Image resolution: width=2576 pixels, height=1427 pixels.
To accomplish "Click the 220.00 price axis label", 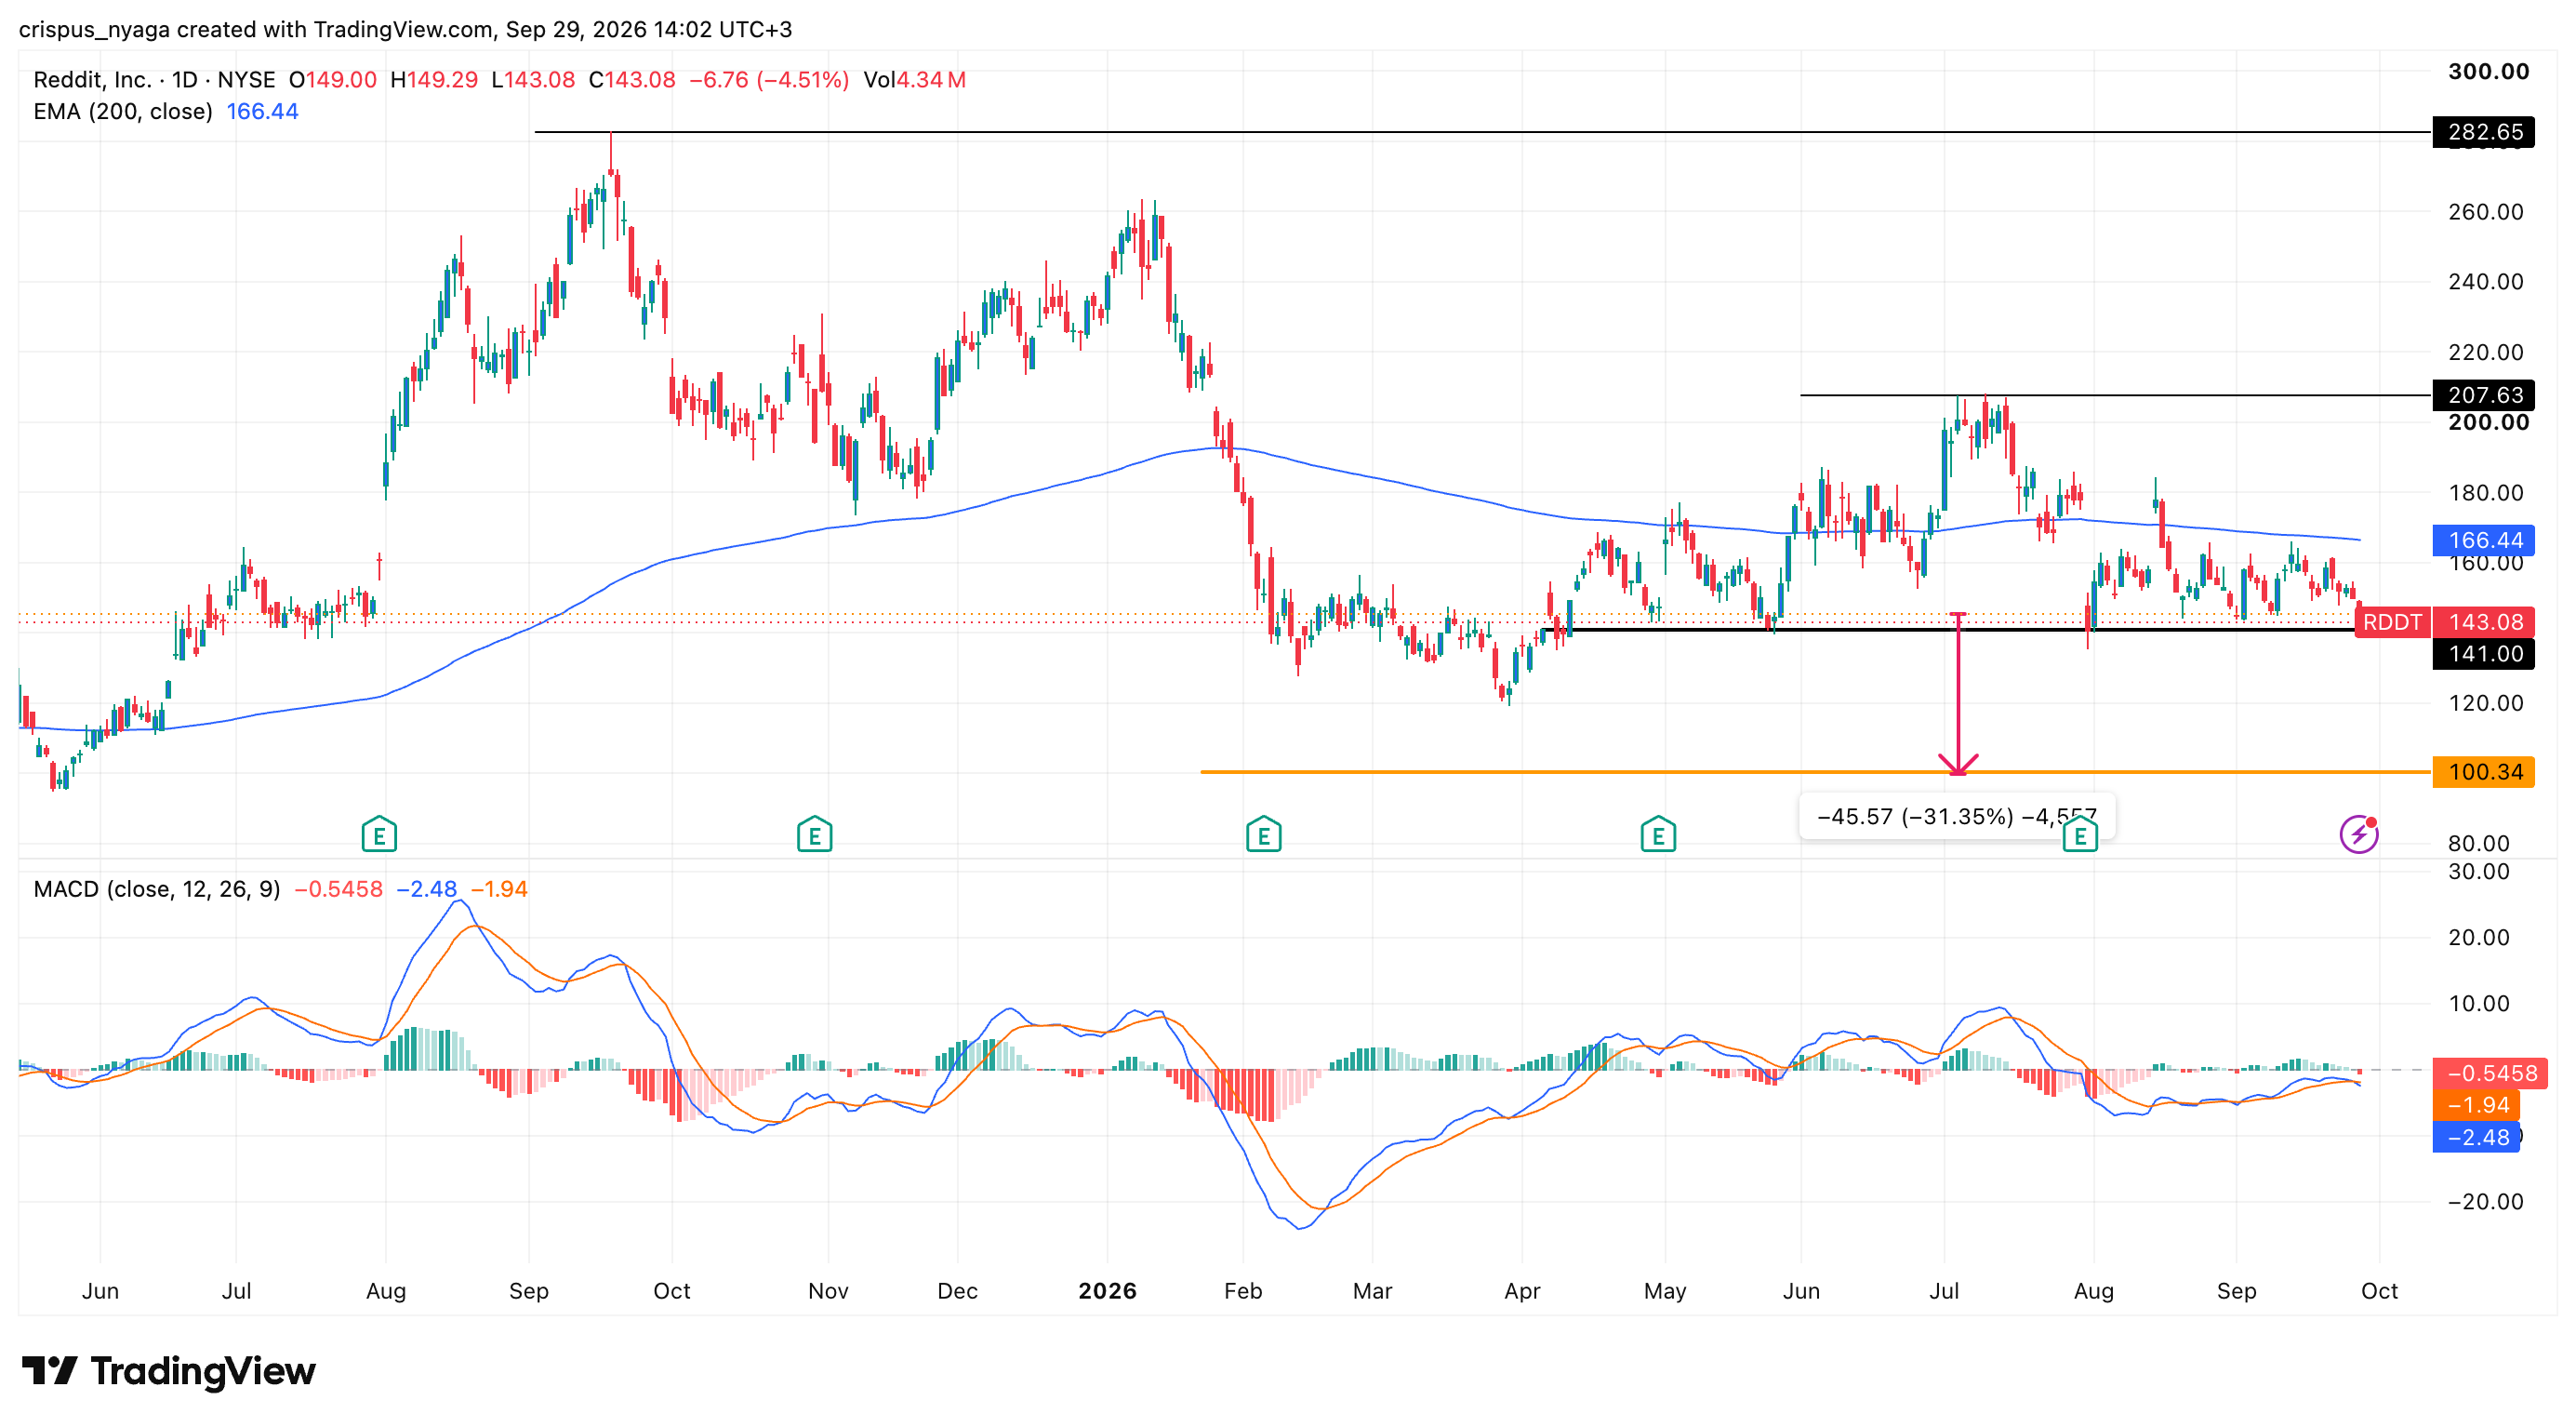I will point(2485,352).
